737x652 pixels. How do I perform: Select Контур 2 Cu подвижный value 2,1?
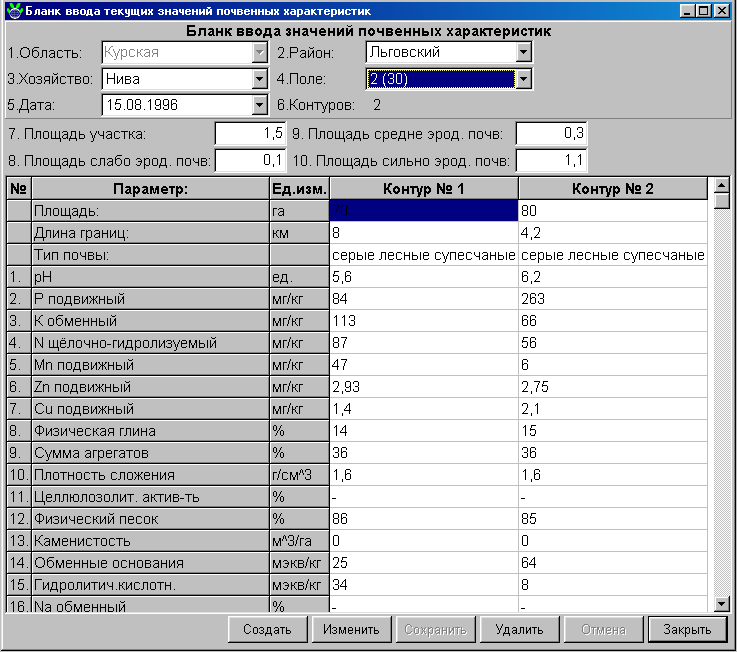point(613,409)
